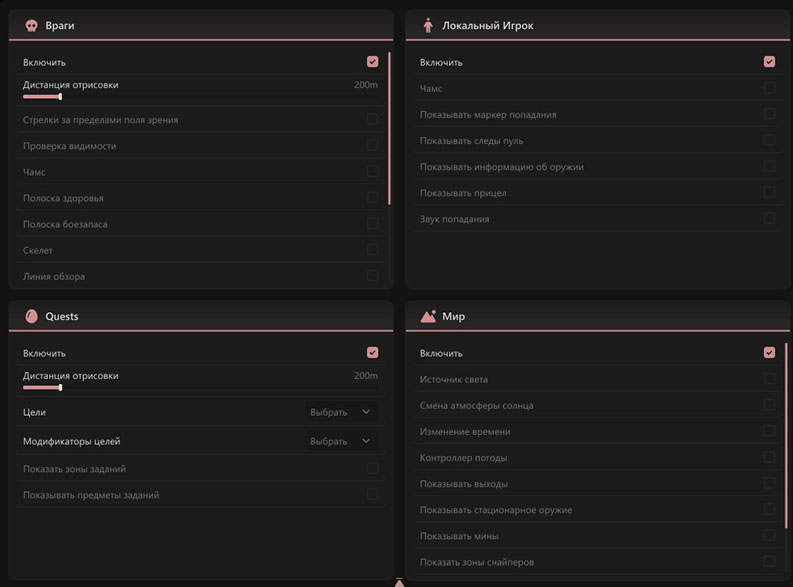Click the chevron arrow in the Цели selector
793x587 pixels.
coord(365,412)
